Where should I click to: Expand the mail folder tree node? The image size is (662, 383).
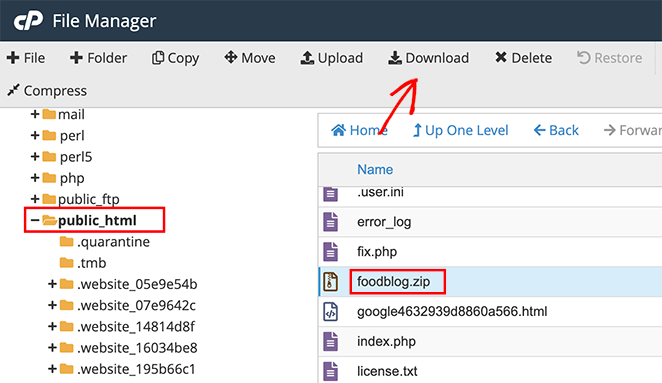click(35, 114)
